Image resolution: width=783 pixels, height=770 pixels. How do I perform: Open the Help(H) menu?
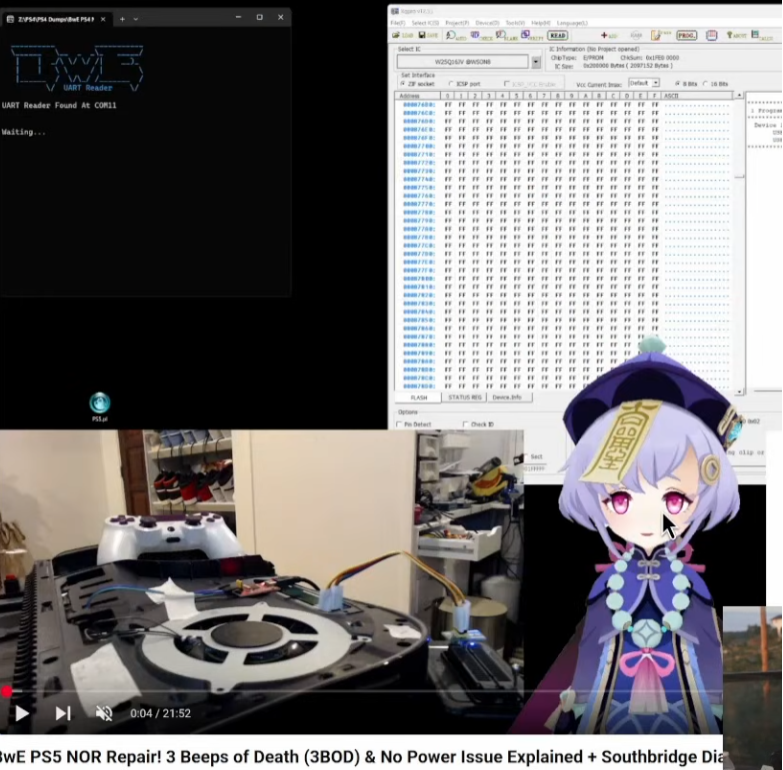click(540, 23)
